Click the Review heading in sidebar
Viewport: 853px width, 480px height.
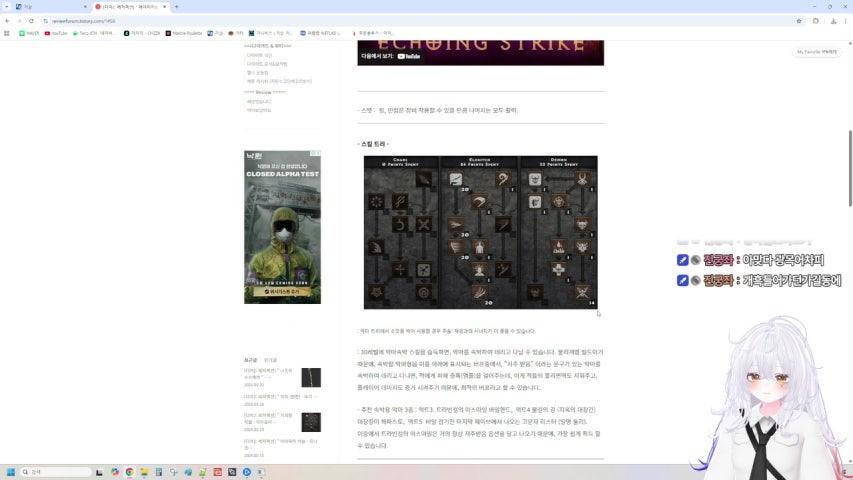[x=264, y=93]
